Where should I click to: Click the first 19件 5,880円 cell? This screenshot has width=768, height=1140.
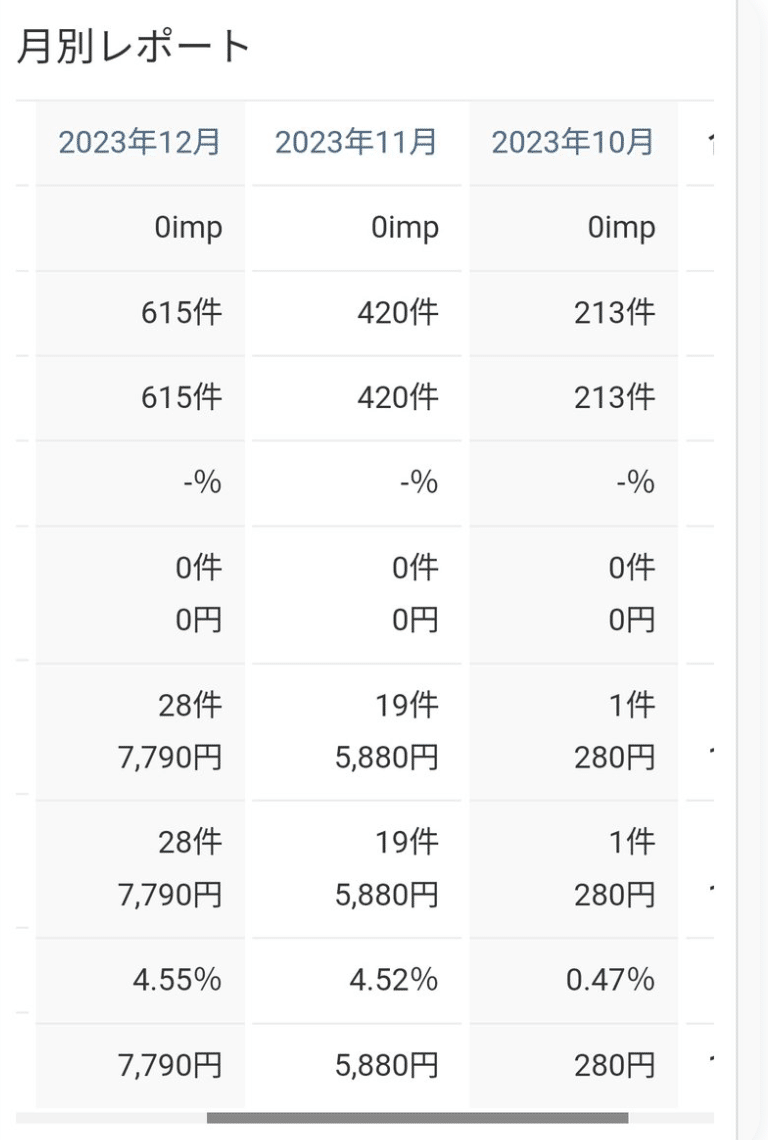pyautogui.click(x=357, y=731)
